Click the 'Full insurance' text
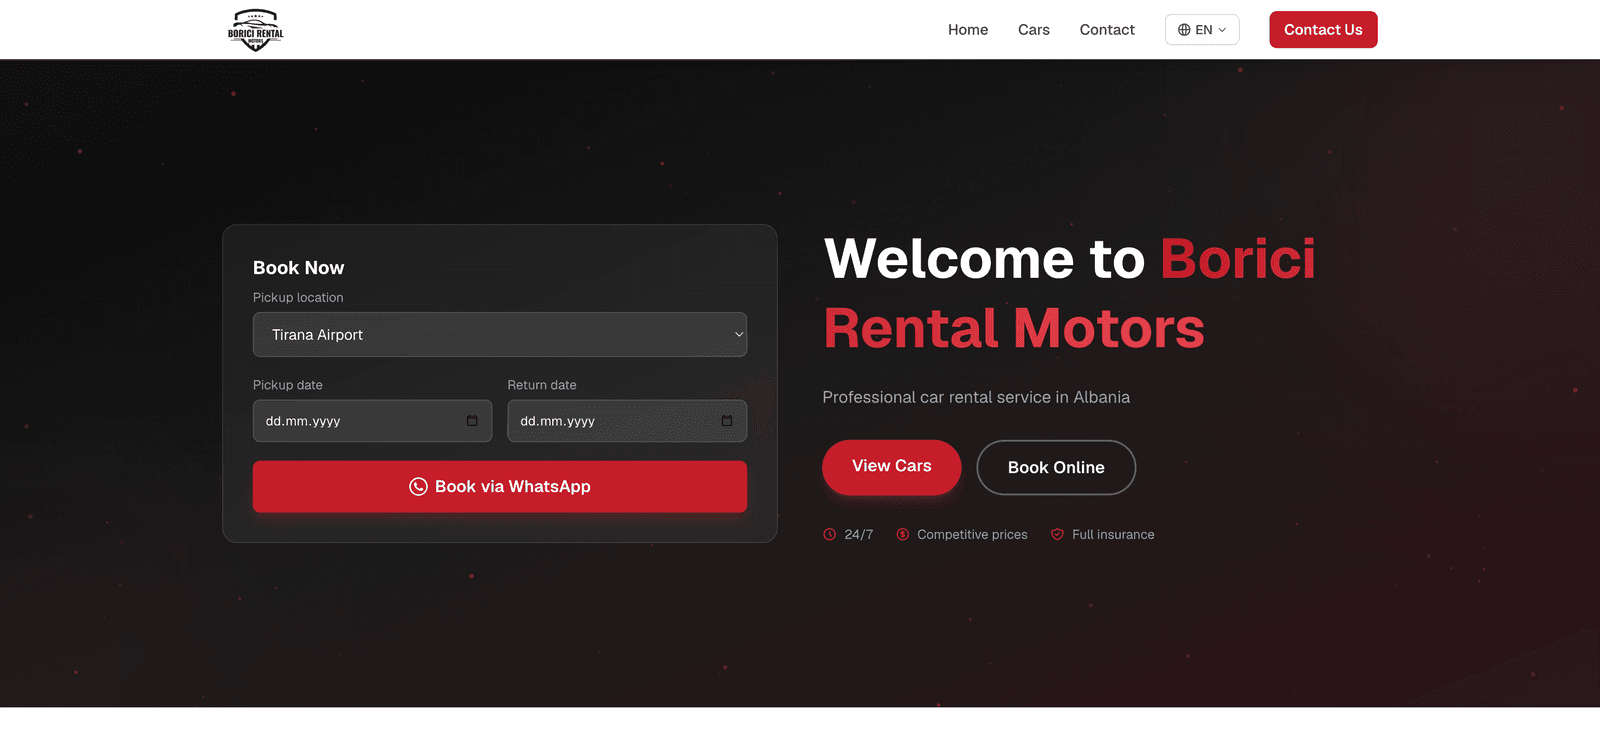 (1113, 535)
